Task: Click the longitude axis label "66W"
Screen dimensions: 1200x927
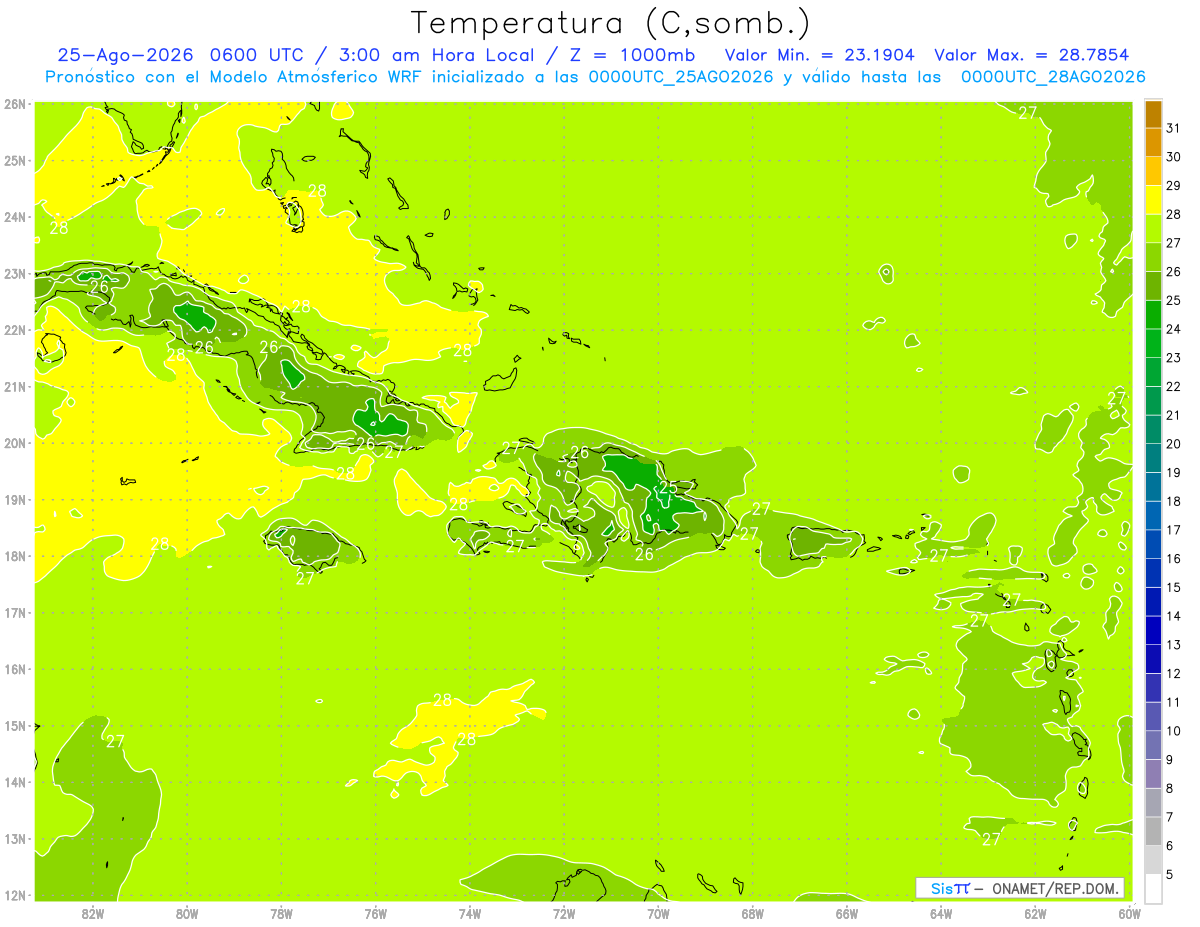Action: click(x=847, y=913)
